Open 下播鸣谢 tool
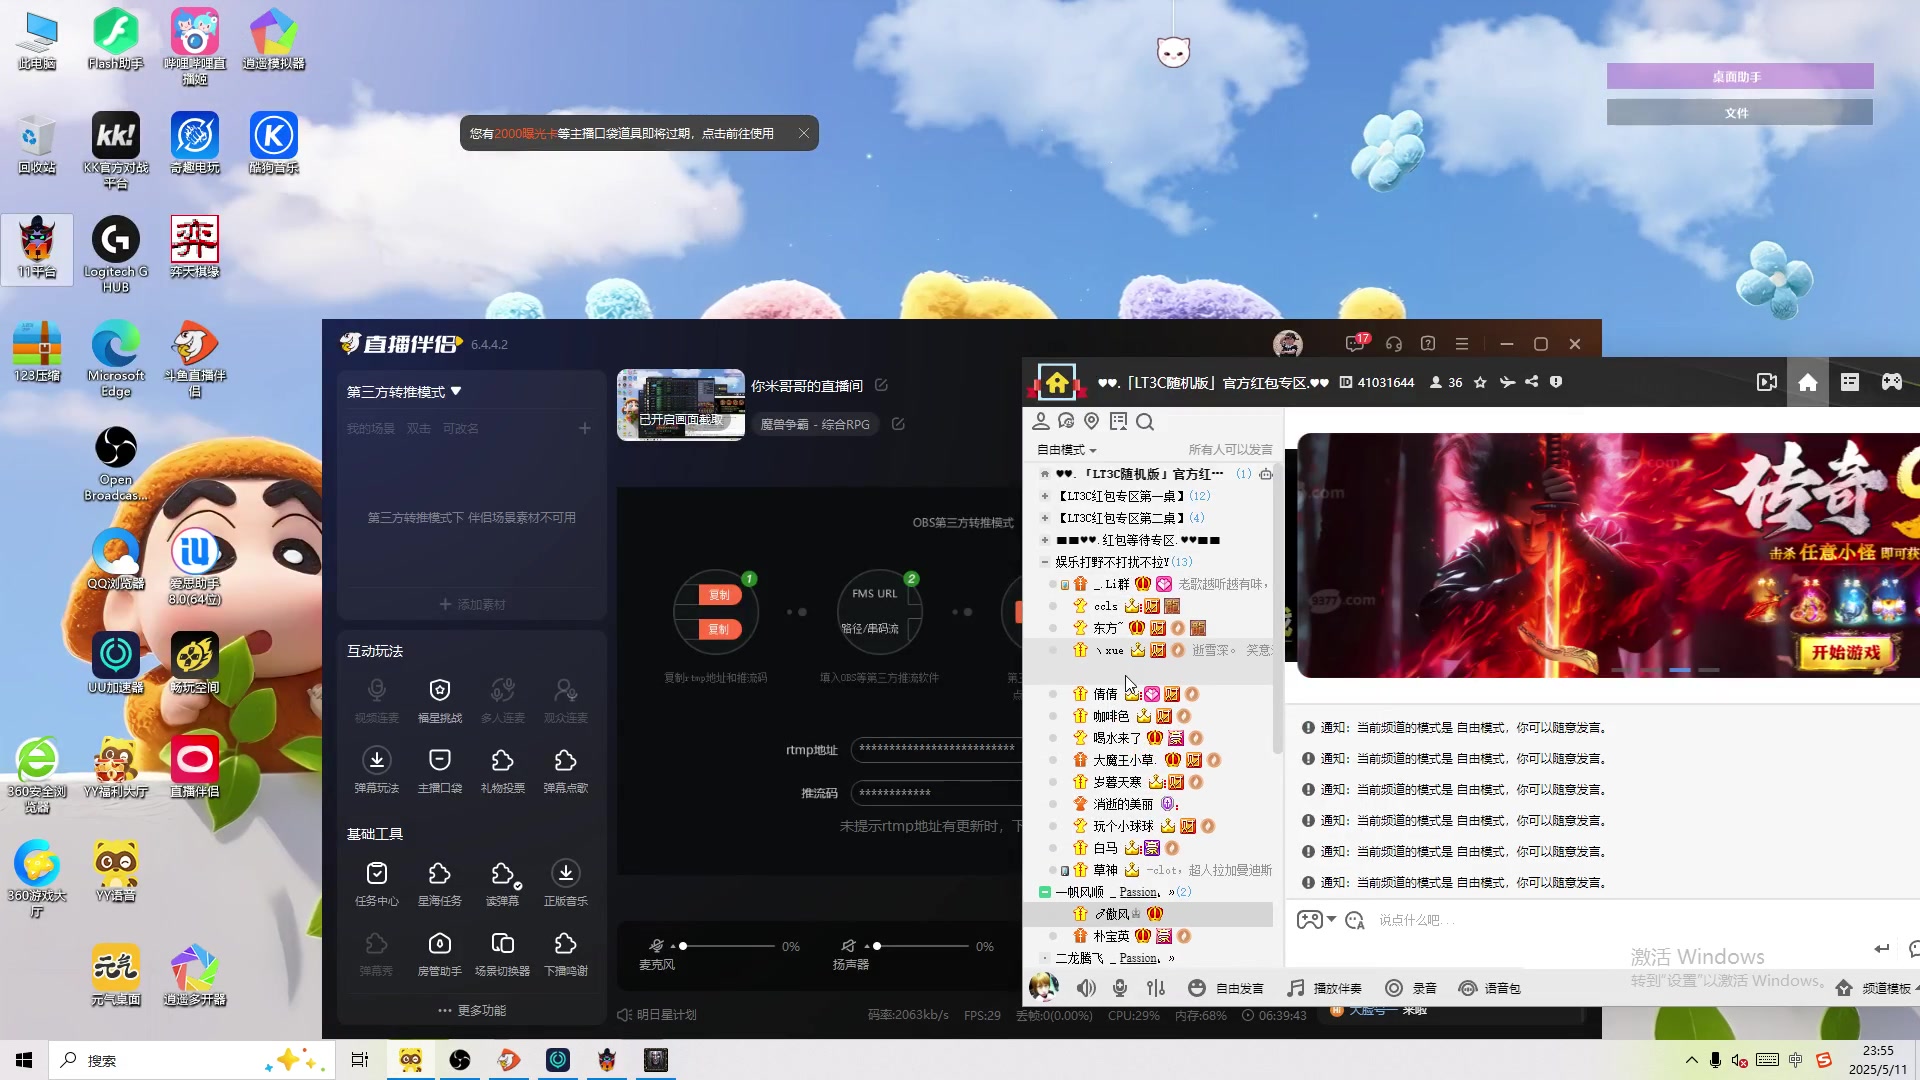This screenshot has height=1080, width=1920. (x=565, y=953)
